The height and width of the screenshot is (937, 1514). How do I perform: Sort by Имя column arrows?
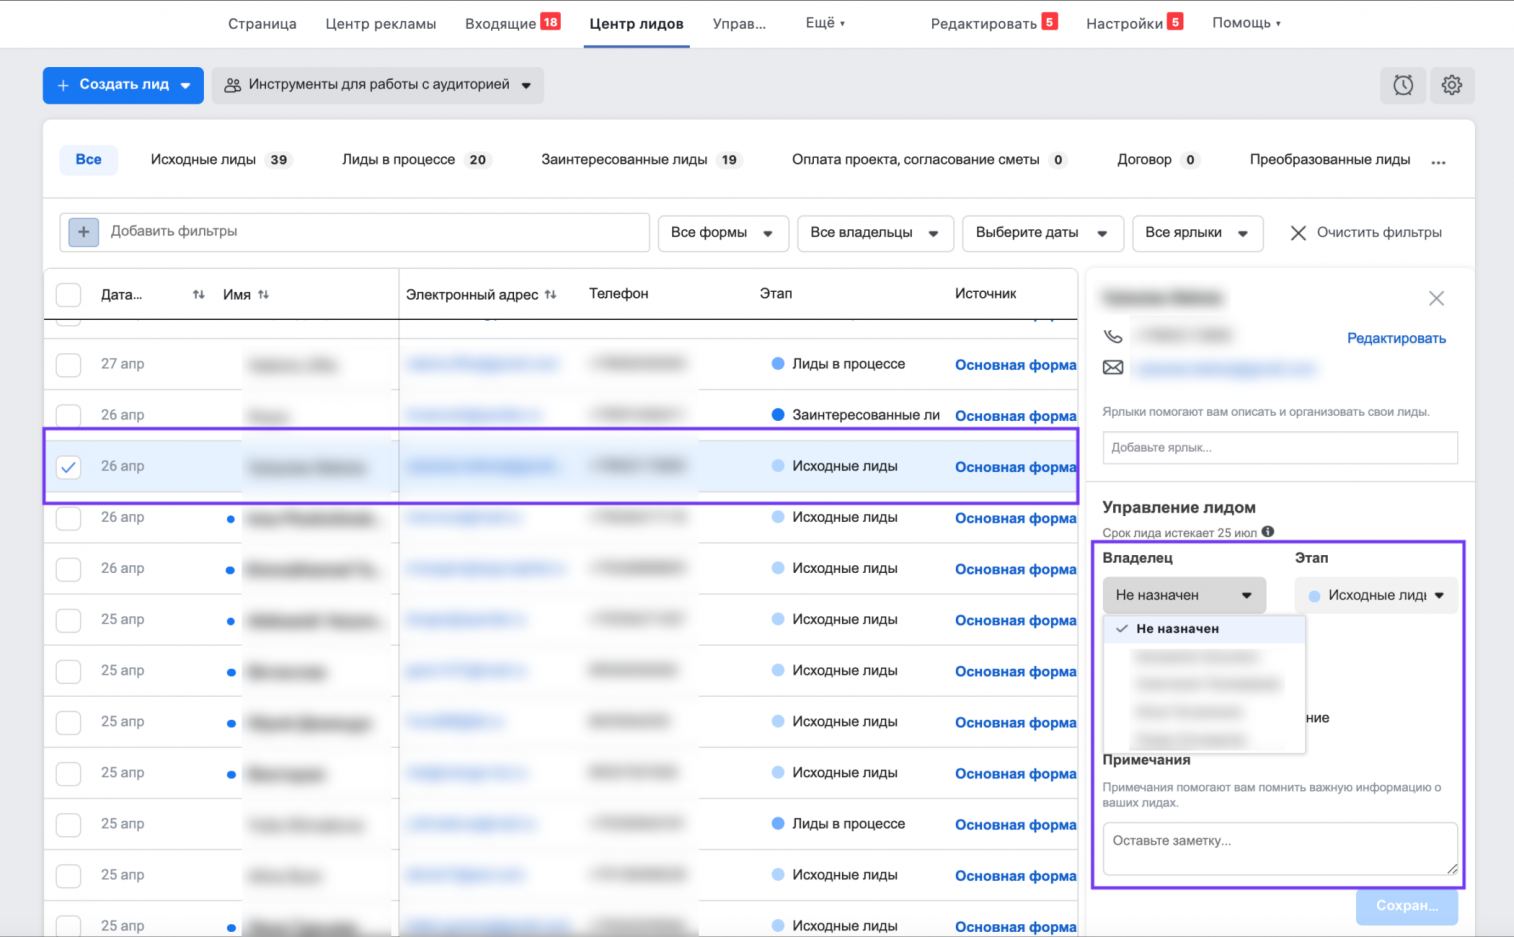pos(264,294)
